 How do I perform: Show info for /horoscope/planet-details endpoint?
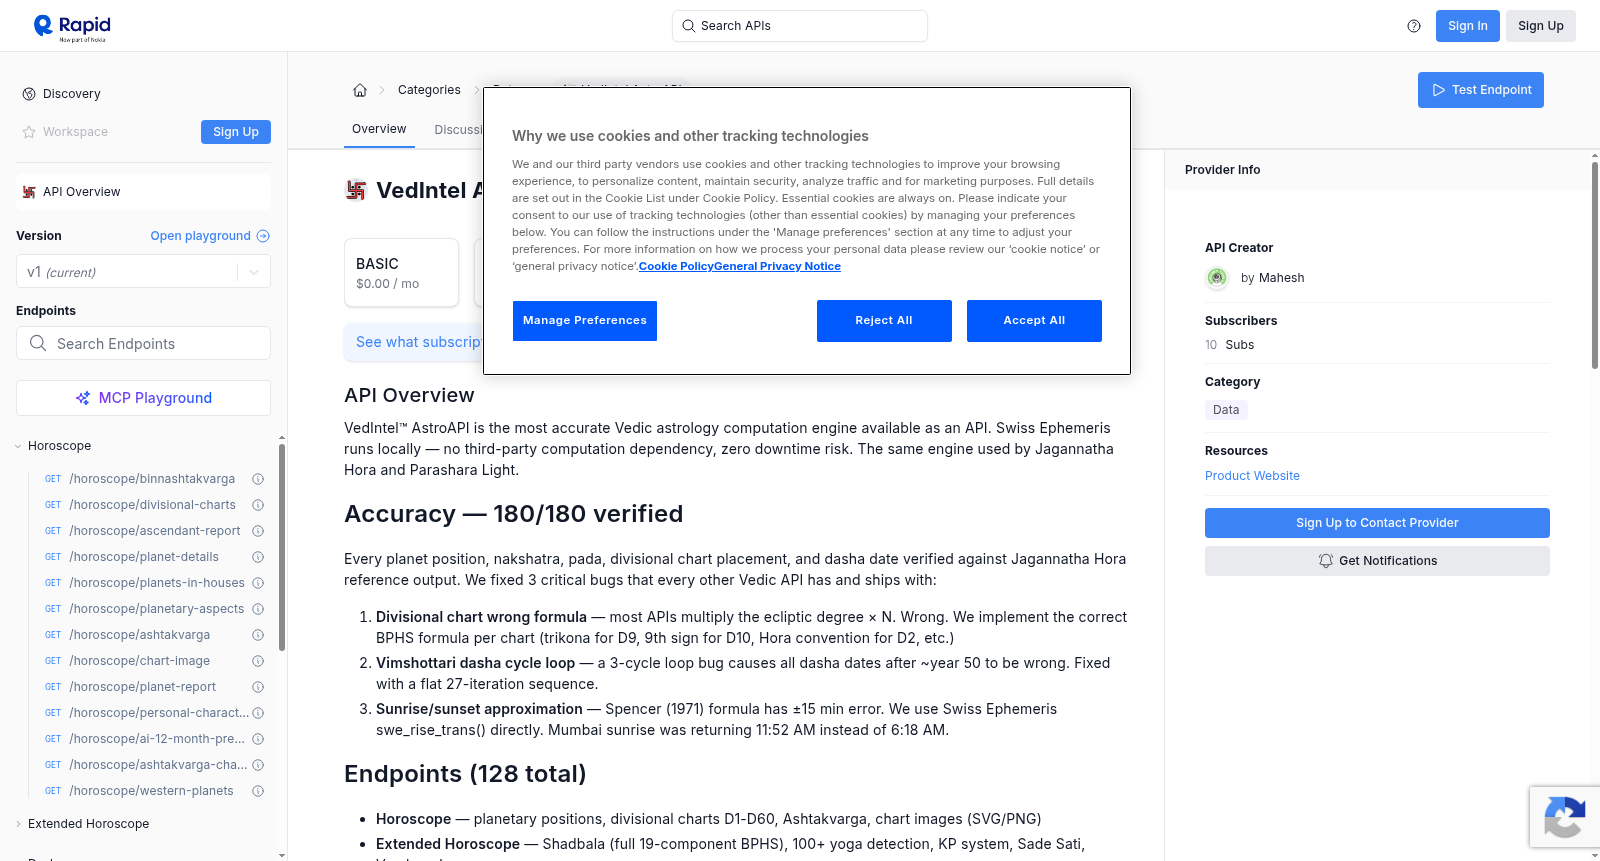point(258,557)
